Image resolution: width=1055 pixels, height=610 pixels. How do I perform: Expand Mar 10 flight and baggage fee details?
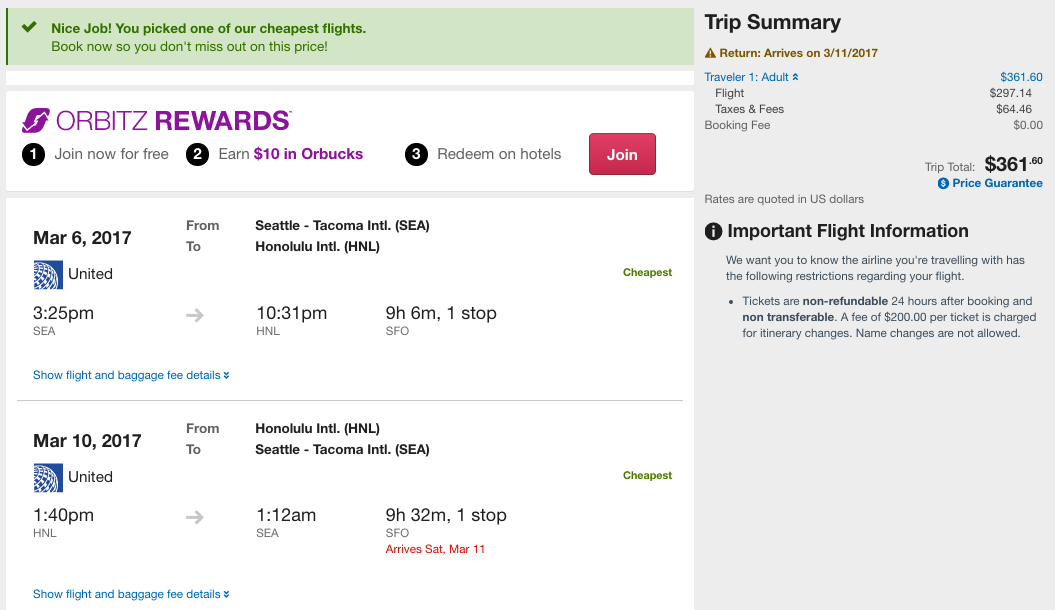pos(131,594)
